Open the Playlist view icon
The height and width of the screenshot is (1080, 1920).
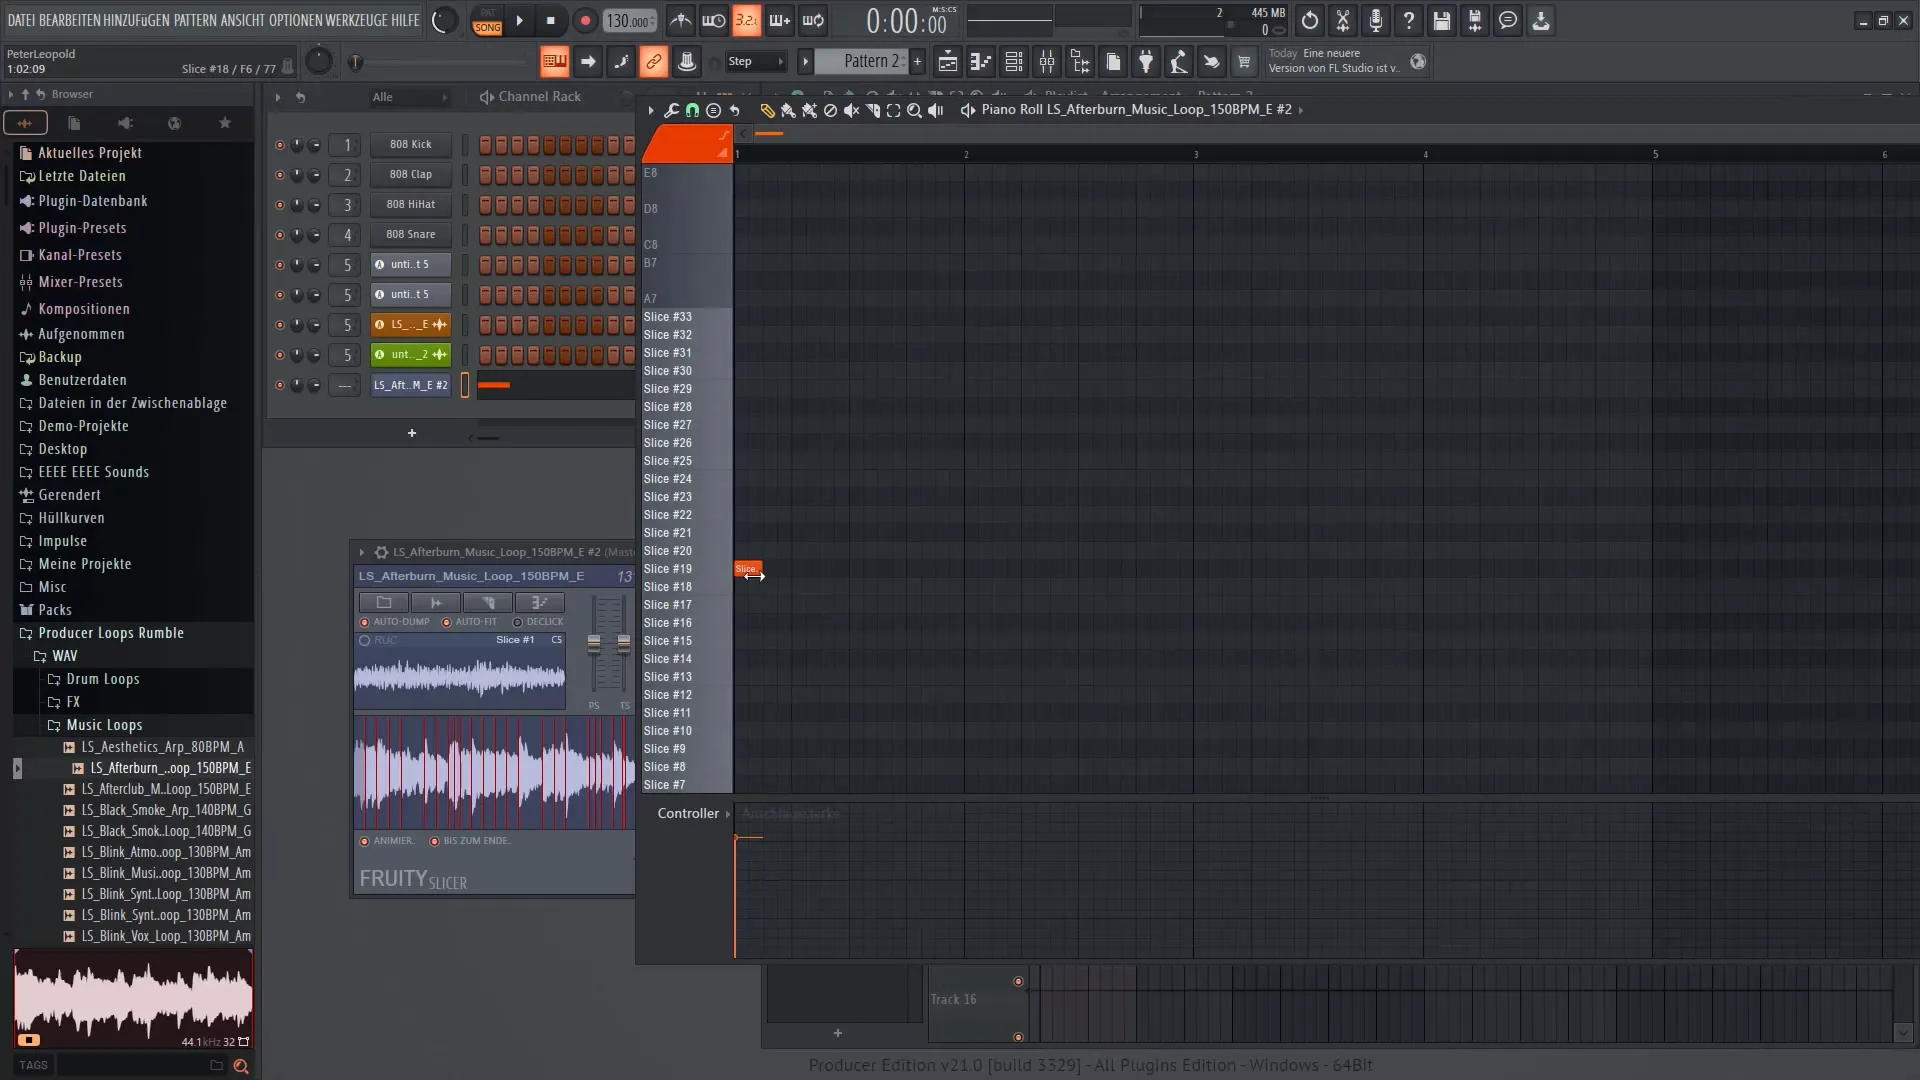pos(948,62)
